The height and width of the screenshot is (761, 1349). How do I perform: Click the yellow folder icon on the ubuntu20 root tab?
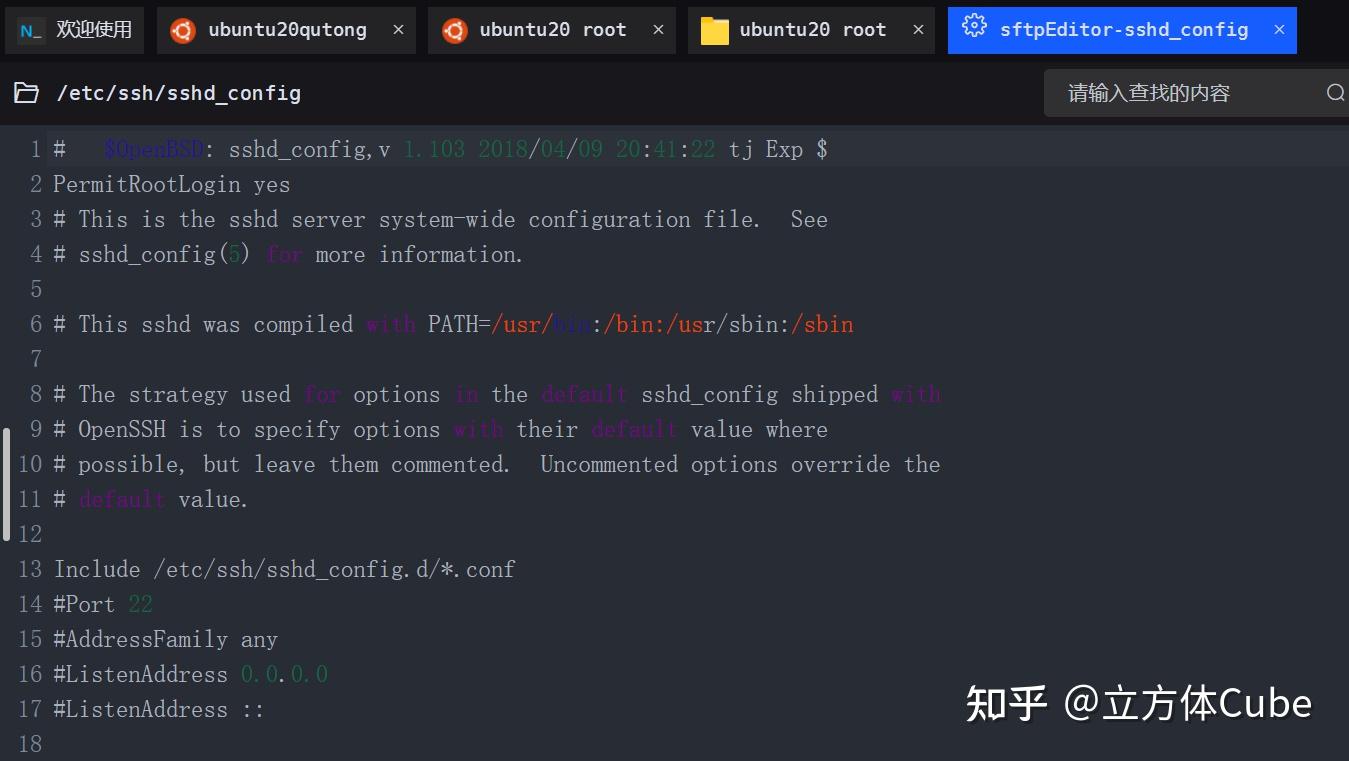pyautogui.click(x=714, y=30)
